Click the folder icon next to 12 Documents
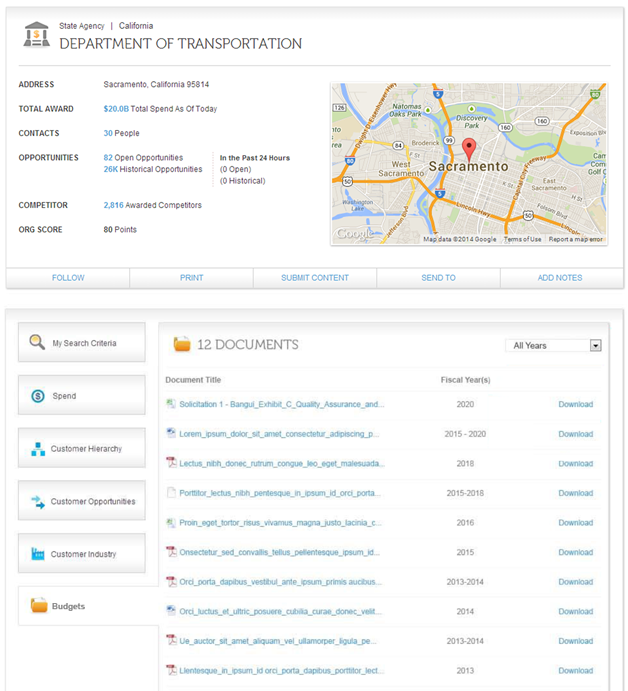 pyautogui.click(x=182, y=344)
